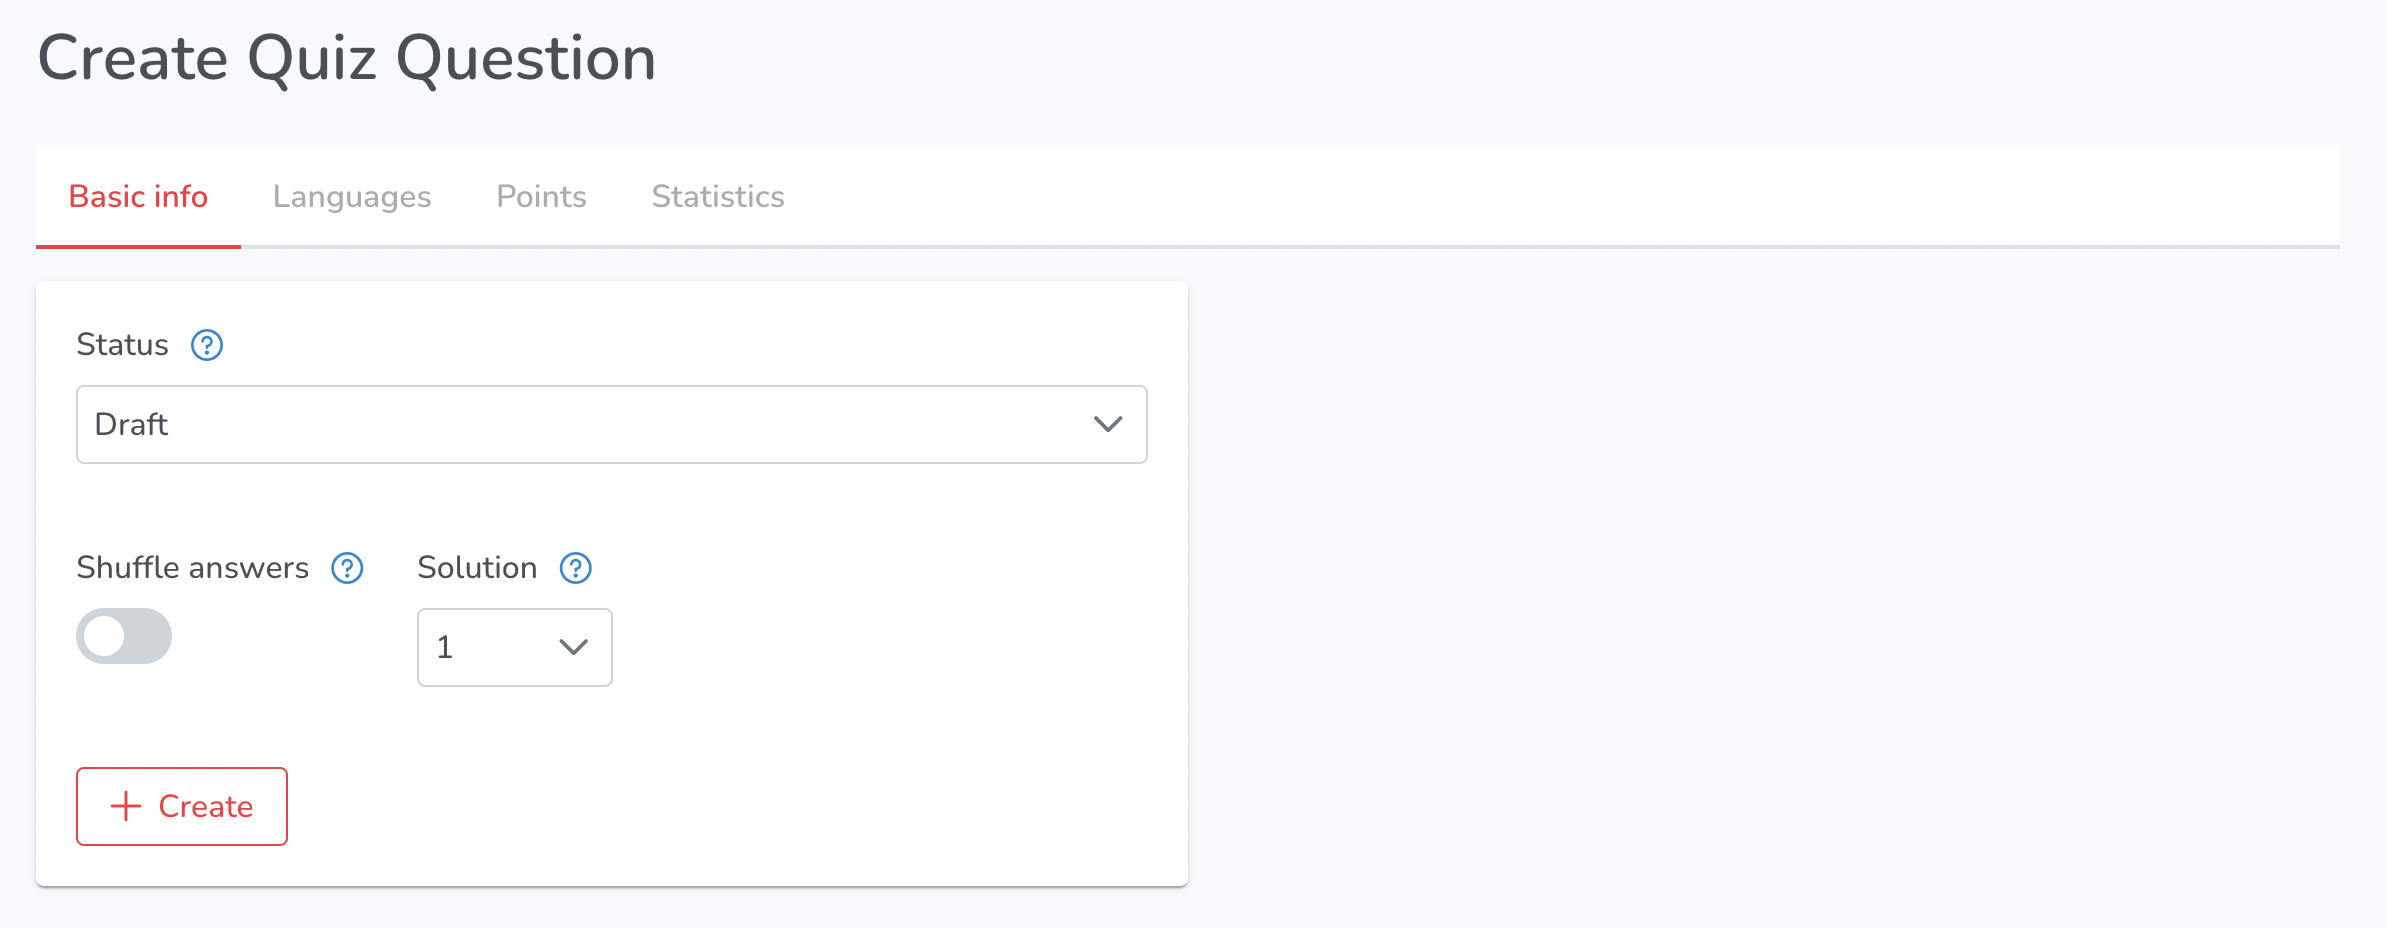Image resolution: width=2386 pixels, height=928 pixels.
Task: Click the Status label text
Action: click(x=122, y=345)
